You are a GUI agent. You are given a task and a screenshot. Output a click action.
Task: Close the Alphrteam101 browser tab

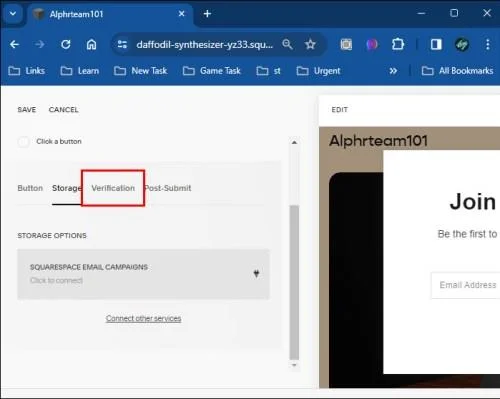[x=182, y=14]
